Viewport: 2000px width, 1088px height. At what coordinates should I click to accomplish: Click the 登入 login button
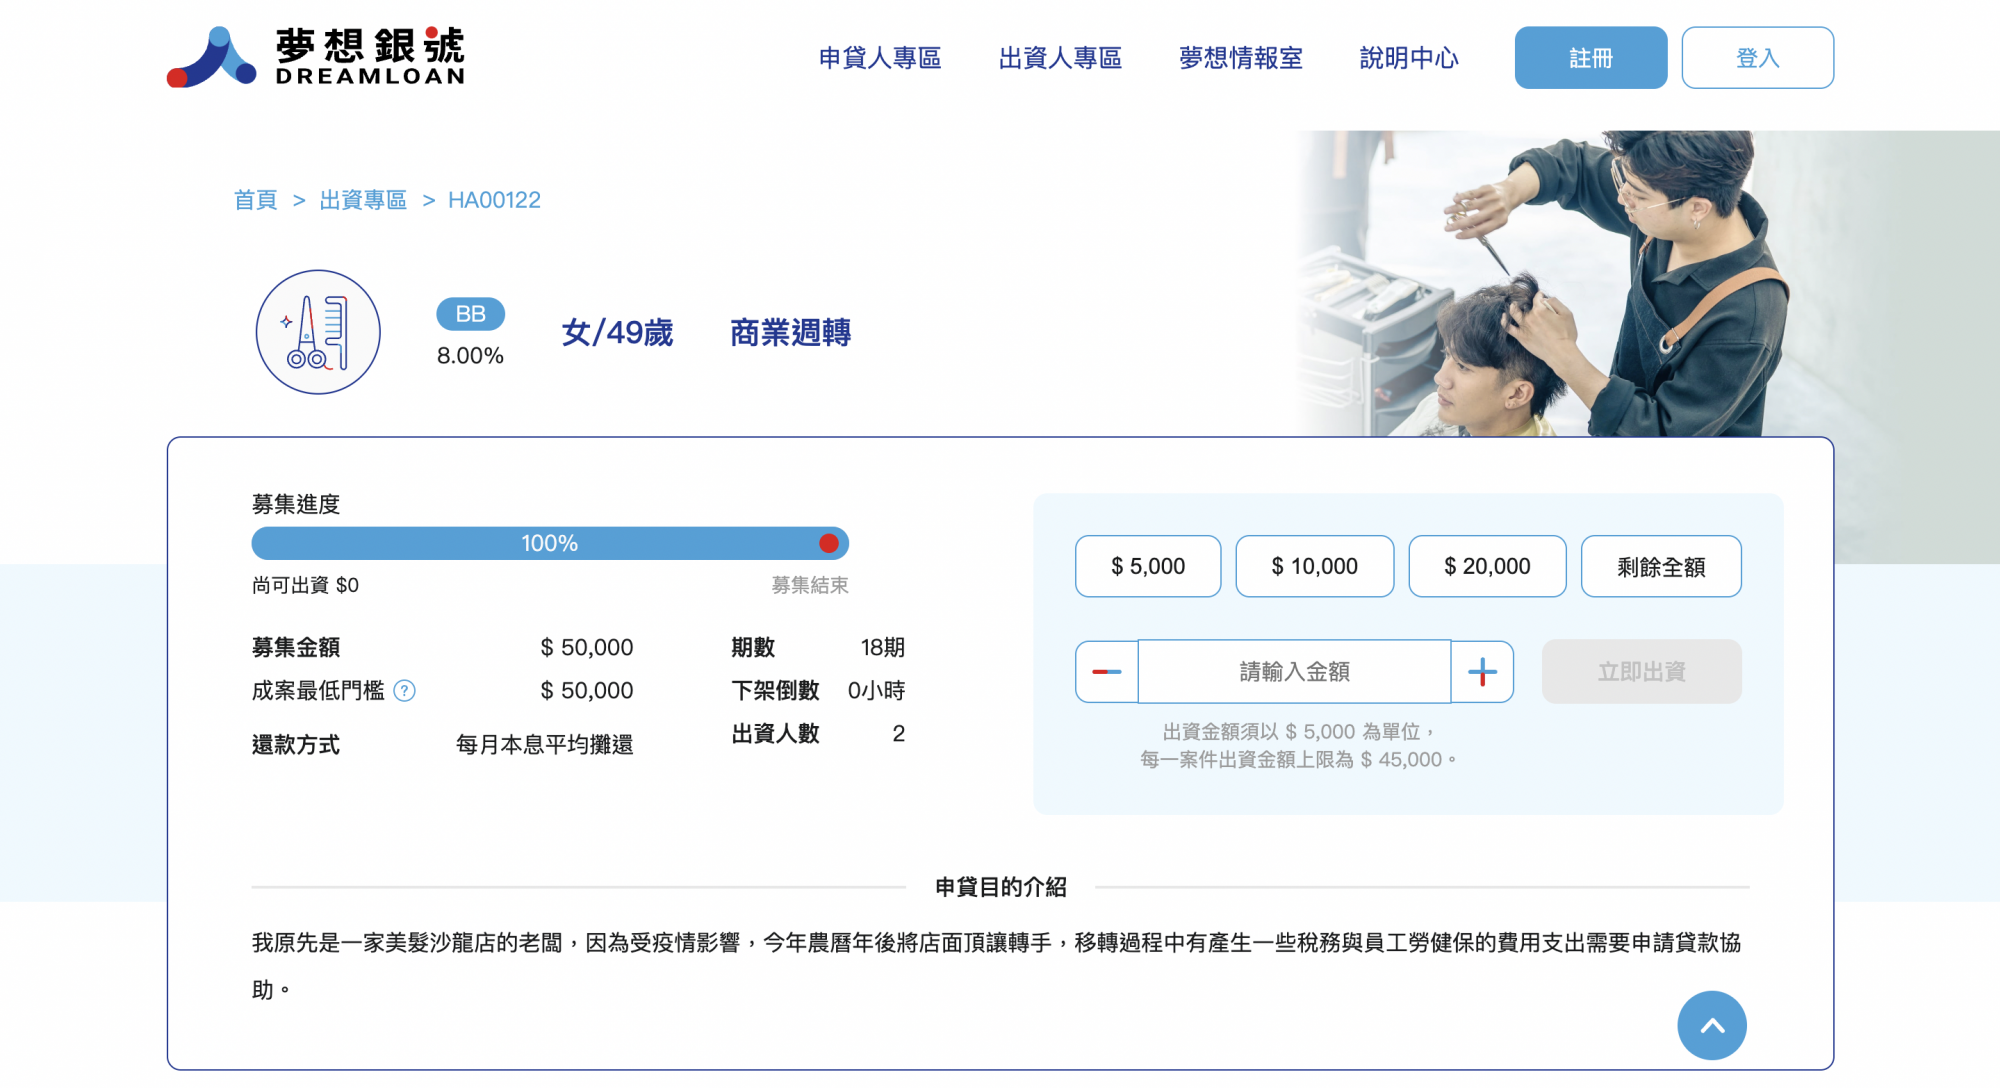[1757, 58]
